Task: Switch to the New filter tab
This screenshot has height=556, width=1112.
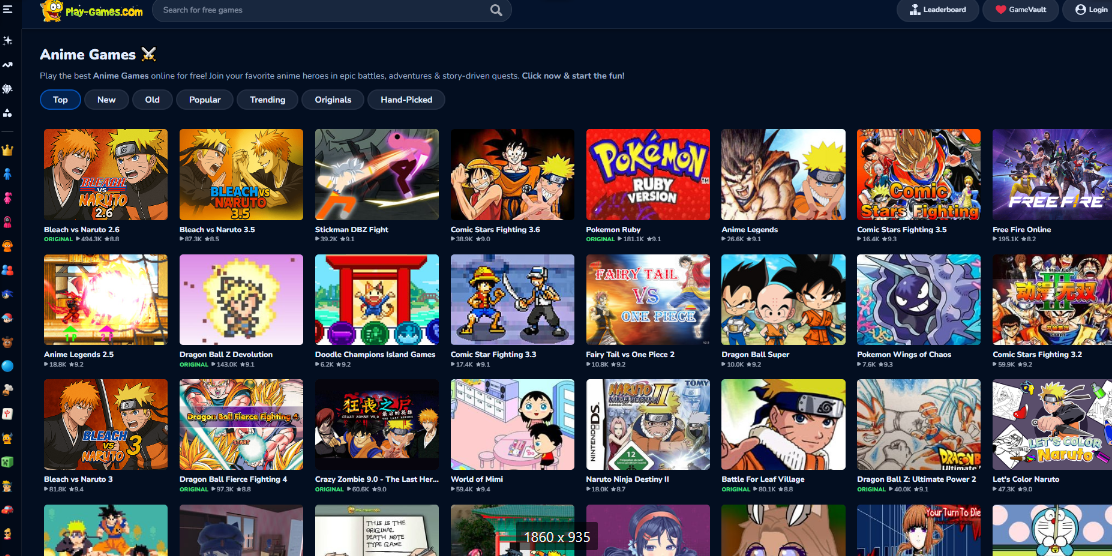Action: point(106,100)
